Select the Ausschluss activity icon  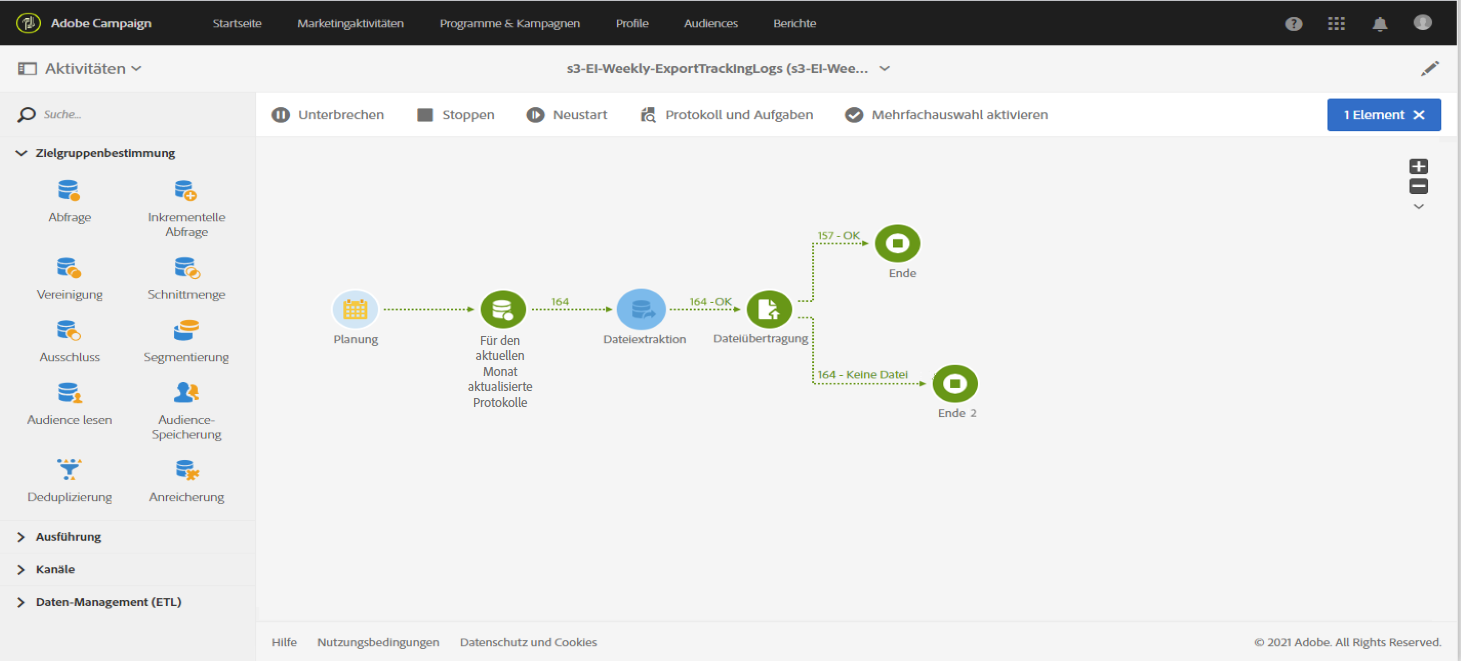tap(69, 330)
